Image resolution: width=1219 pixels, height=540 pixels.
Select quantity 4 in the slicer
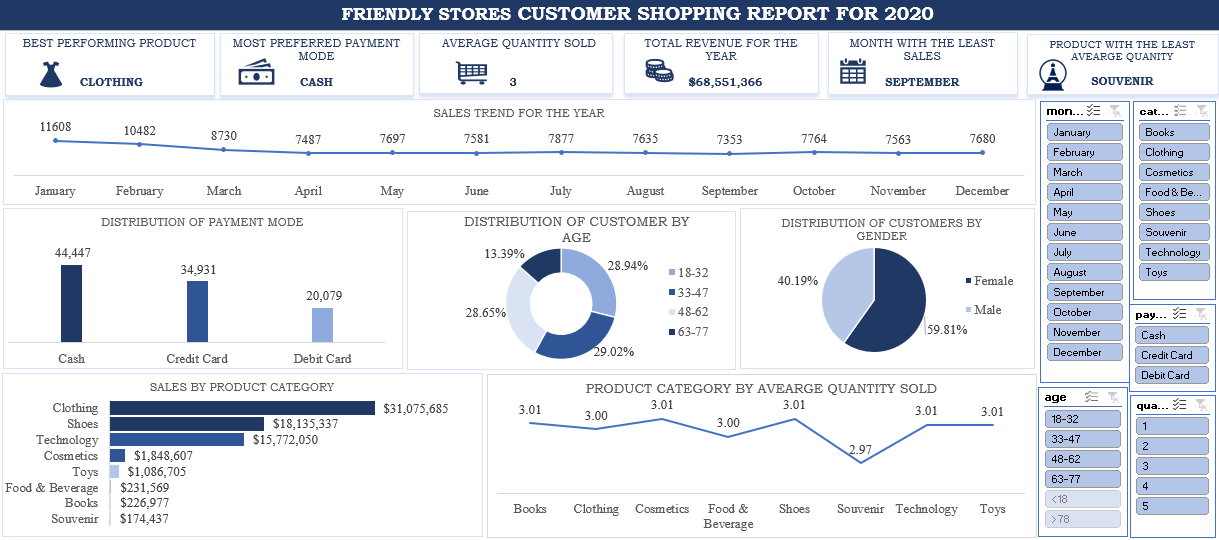1172,486
